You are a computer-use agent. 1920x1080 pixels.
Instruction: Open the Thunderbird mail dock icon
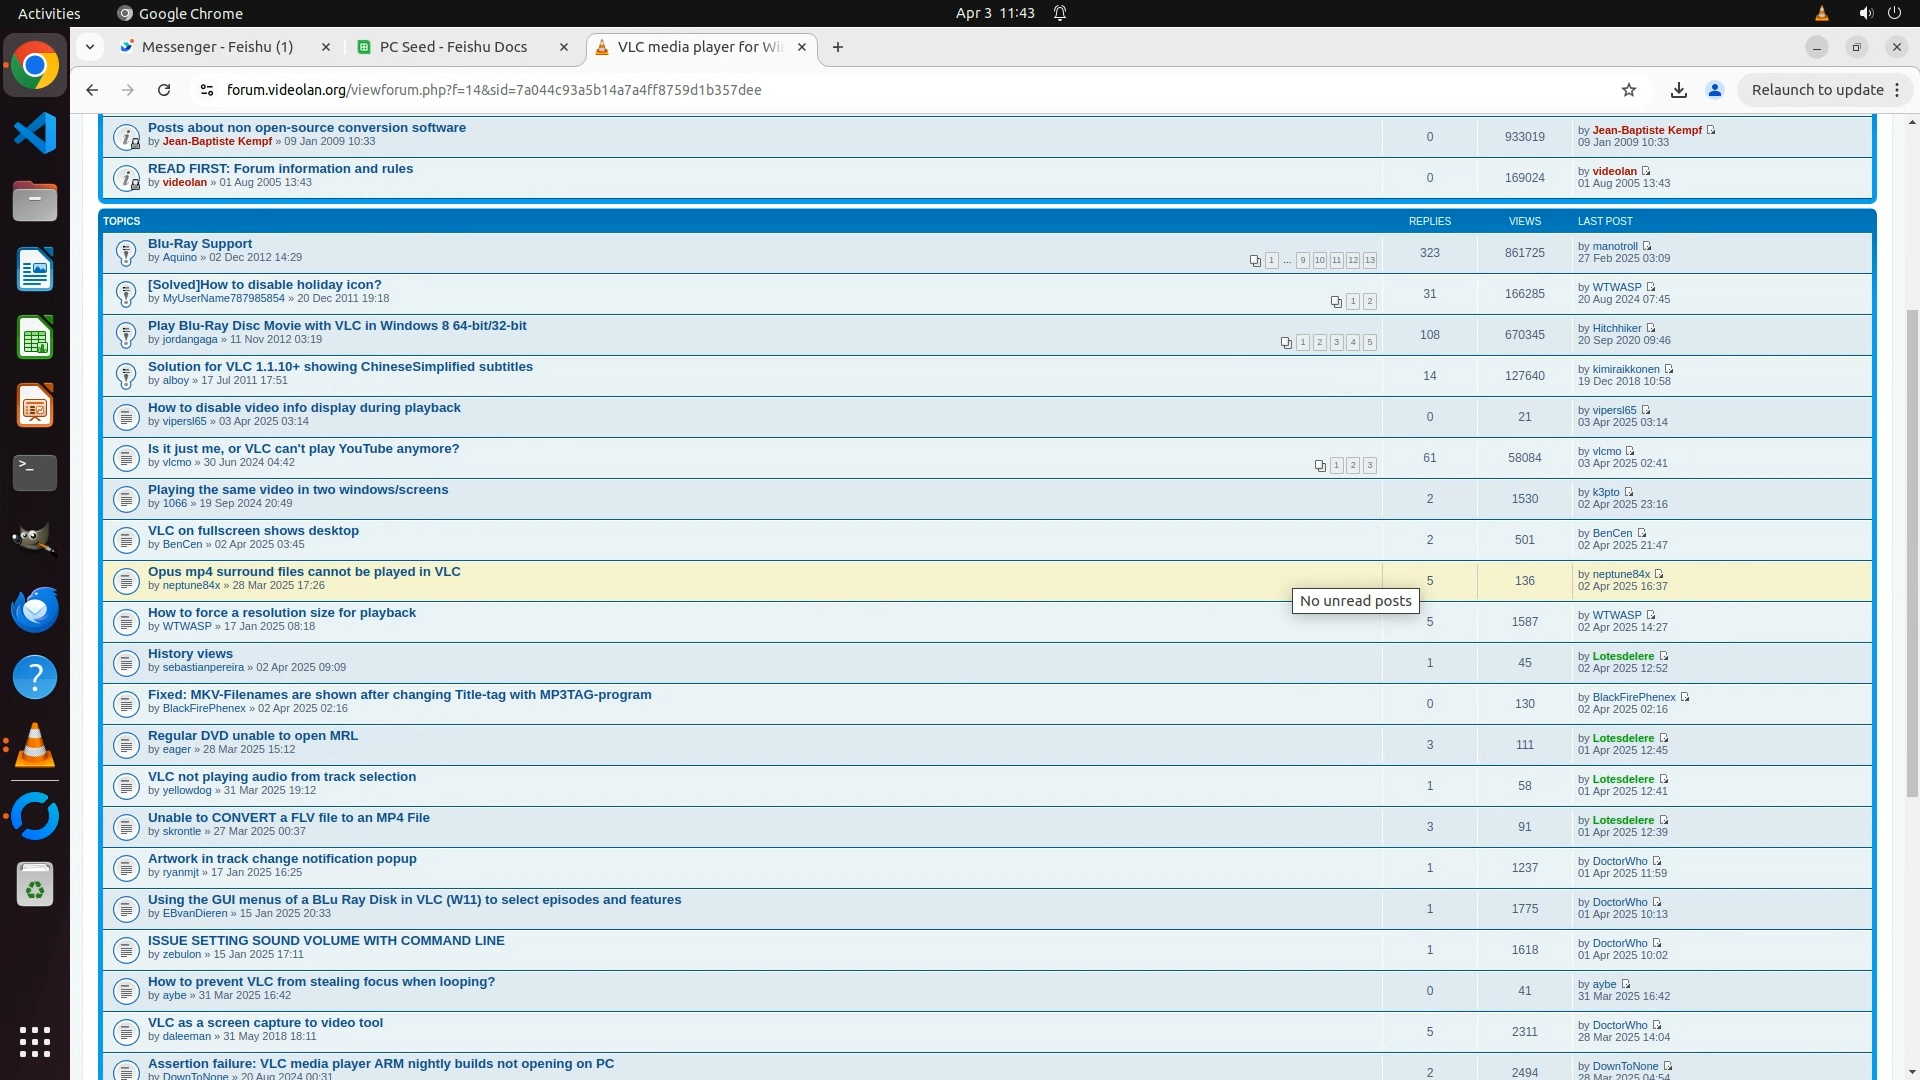click(35, 609)
